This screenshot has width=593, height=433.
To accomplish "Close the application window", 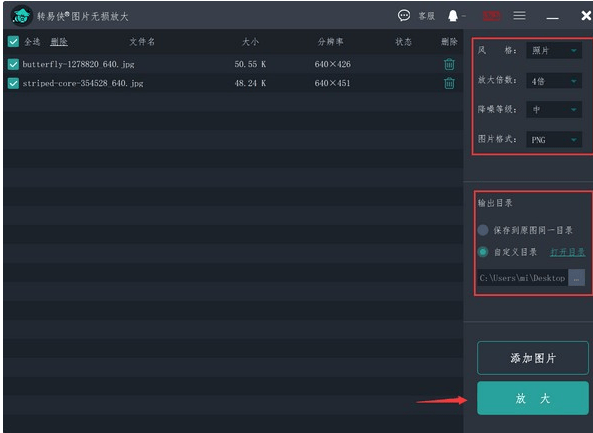I will click(x=586, y=16).
